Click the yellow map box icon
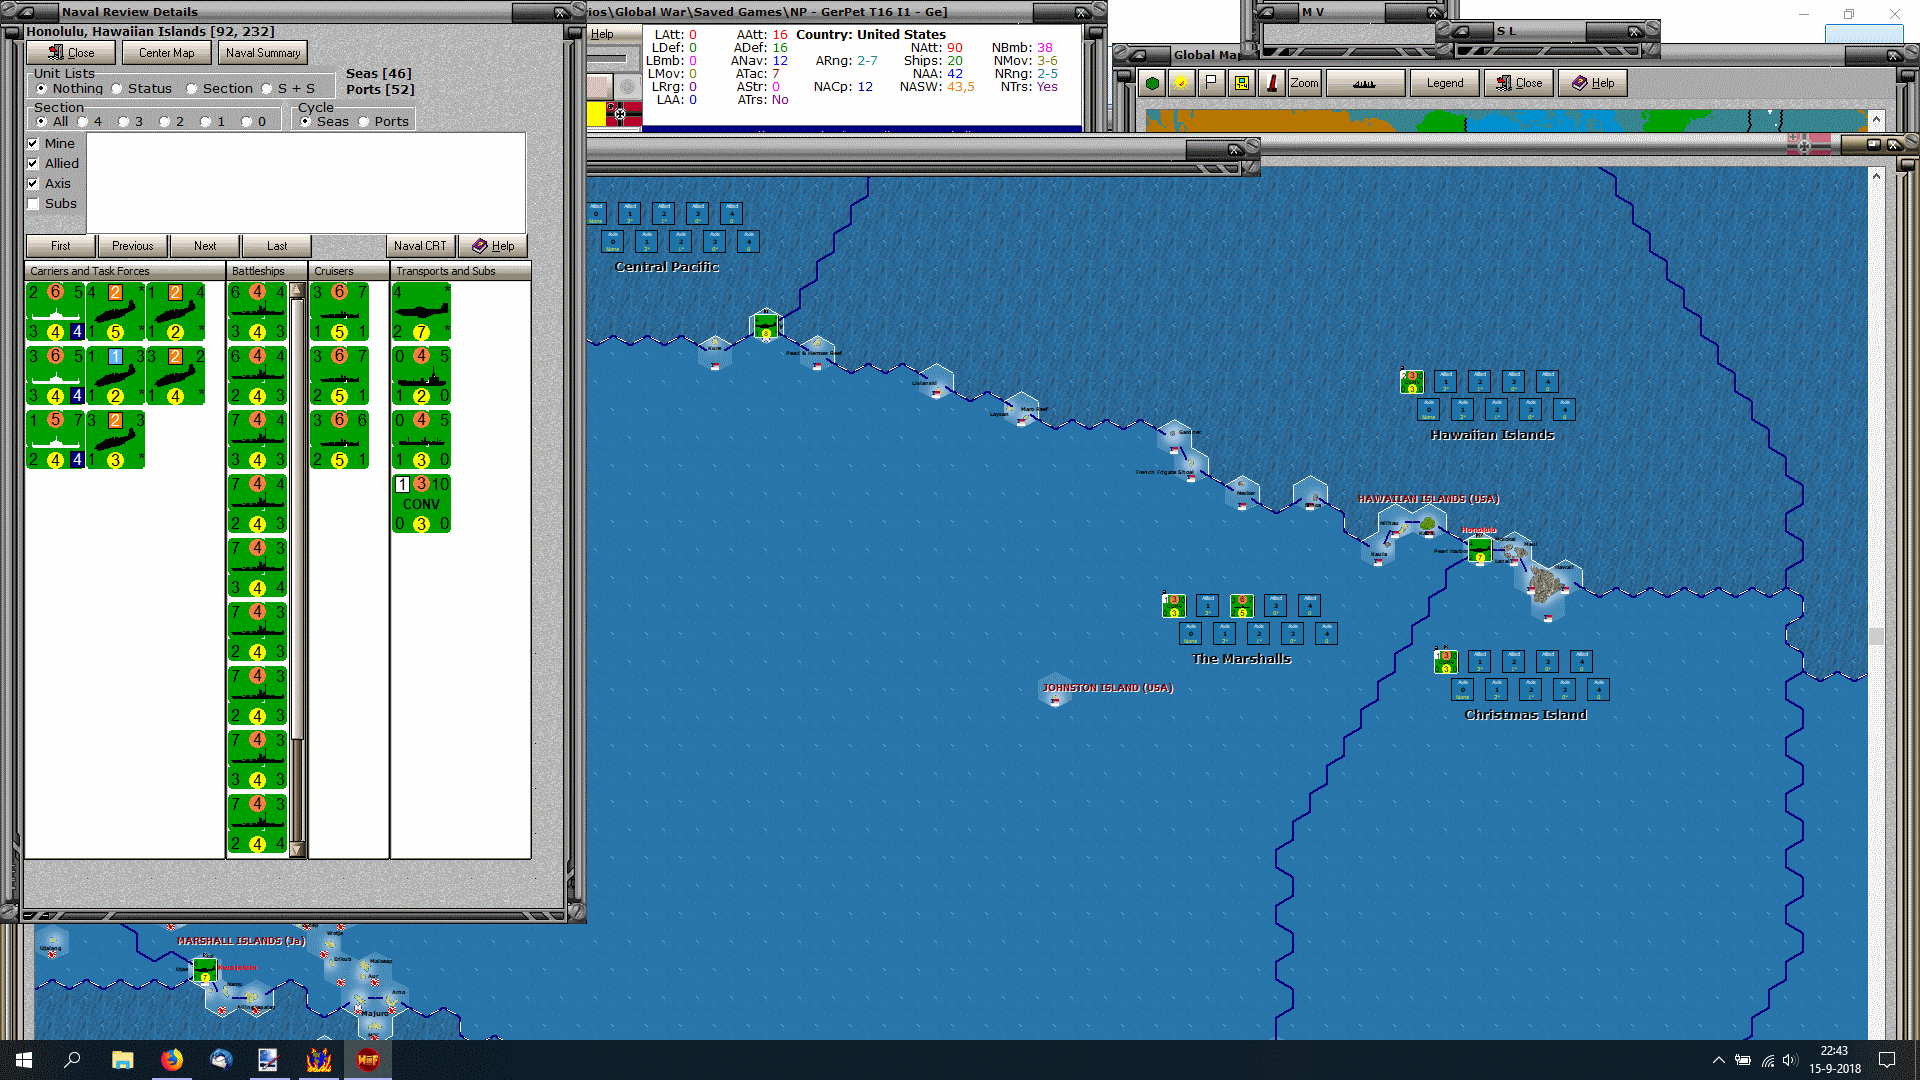Screen dimensions: 1920x1080 coord(1241,83)
